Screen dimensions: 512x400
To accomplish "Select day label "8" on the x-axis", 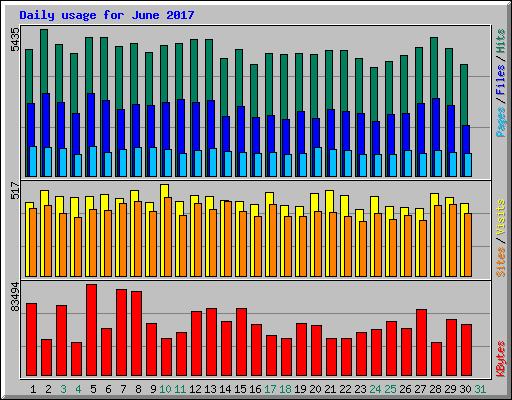I will tap(138, 389).
